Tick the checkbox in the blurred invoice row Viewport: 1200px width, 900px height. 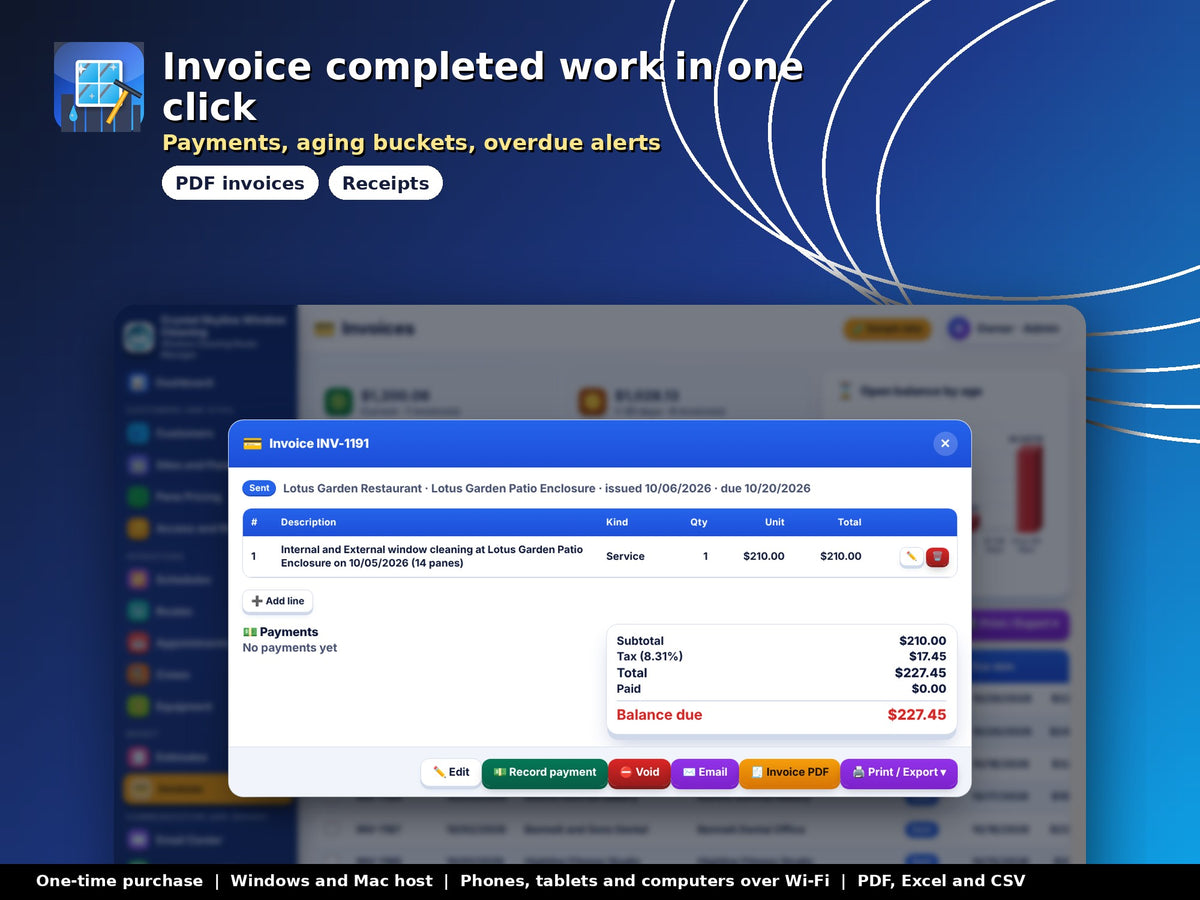332,829
